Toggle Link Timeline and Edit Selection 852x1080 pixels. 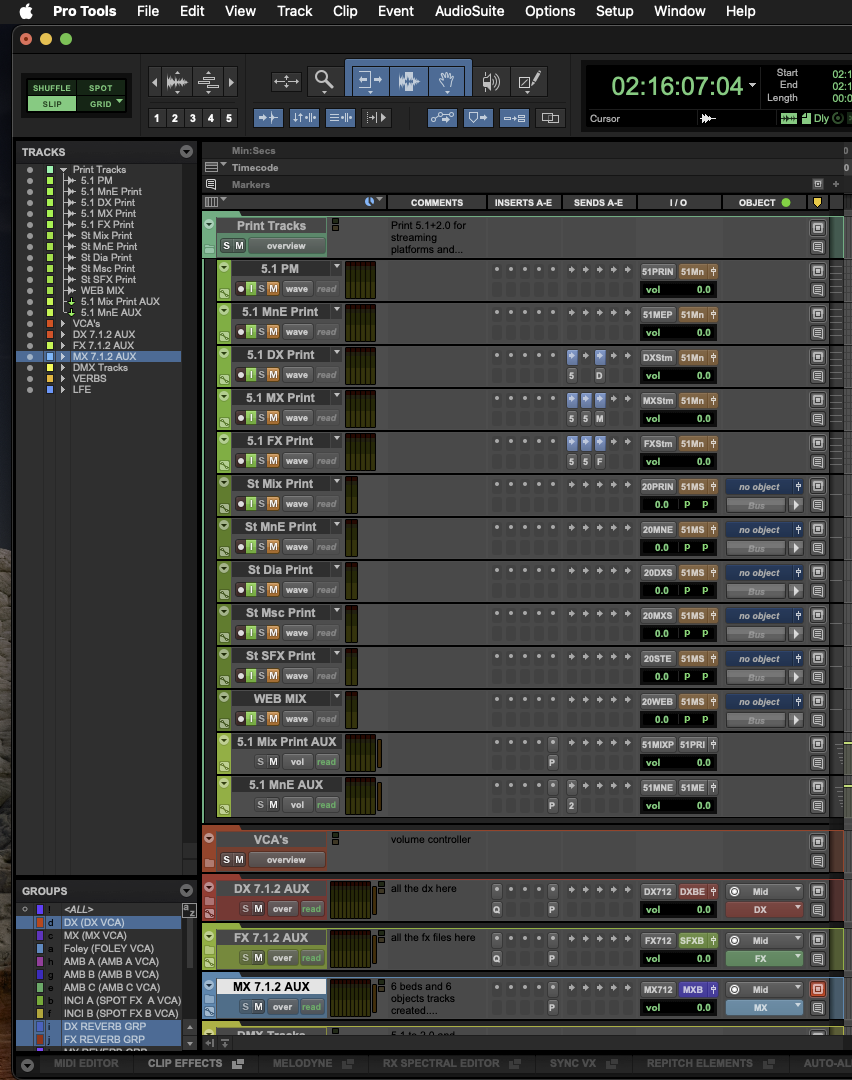coord(304,118)
